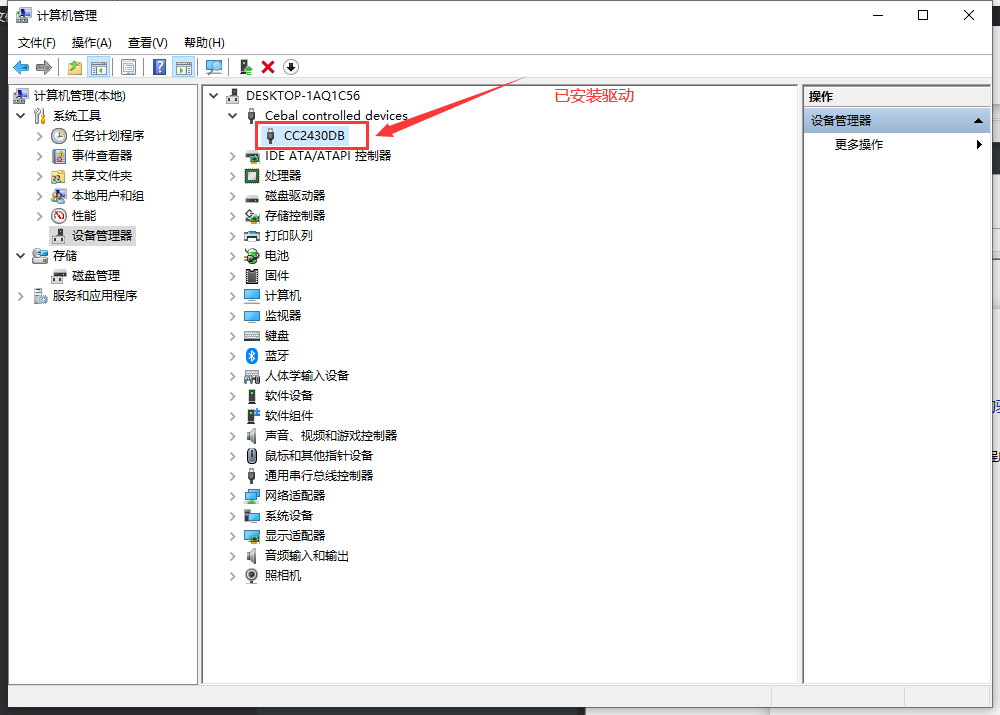This screenshot has height=715, width=1000.
Task: Click the Properties toolbar icon
Action: pyautogui.click(x=128, y=67)
